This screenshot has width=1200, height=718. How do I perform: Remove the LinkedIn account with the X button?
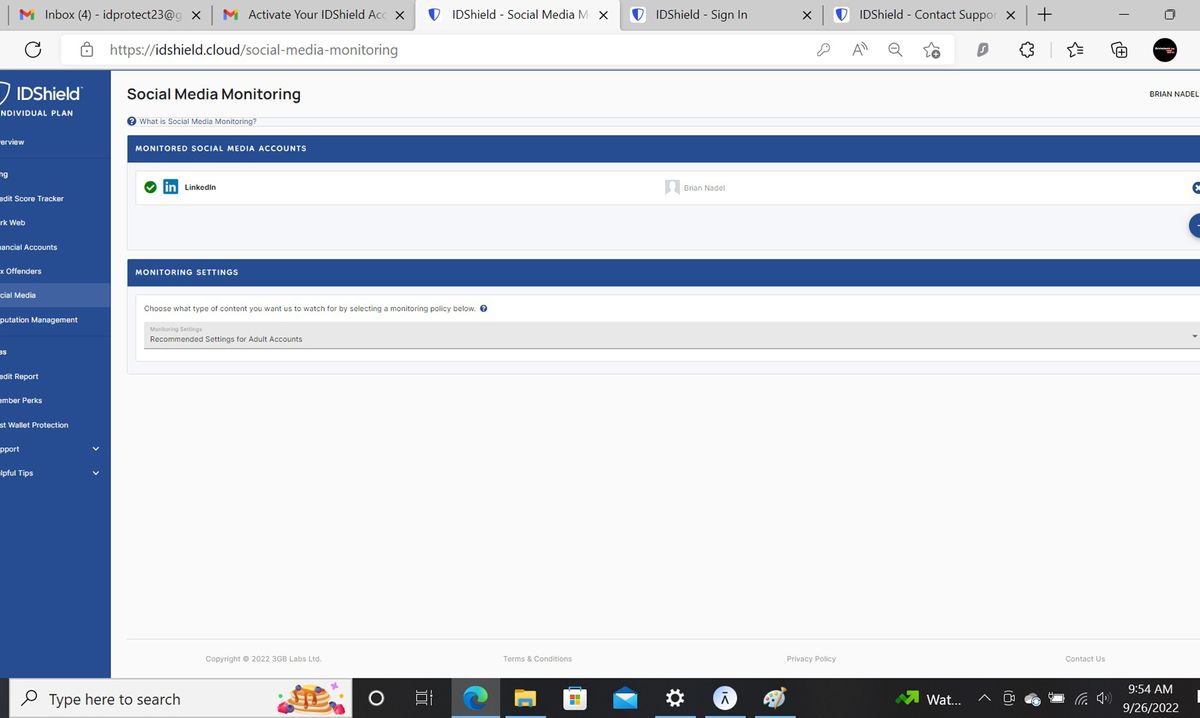1196,186
